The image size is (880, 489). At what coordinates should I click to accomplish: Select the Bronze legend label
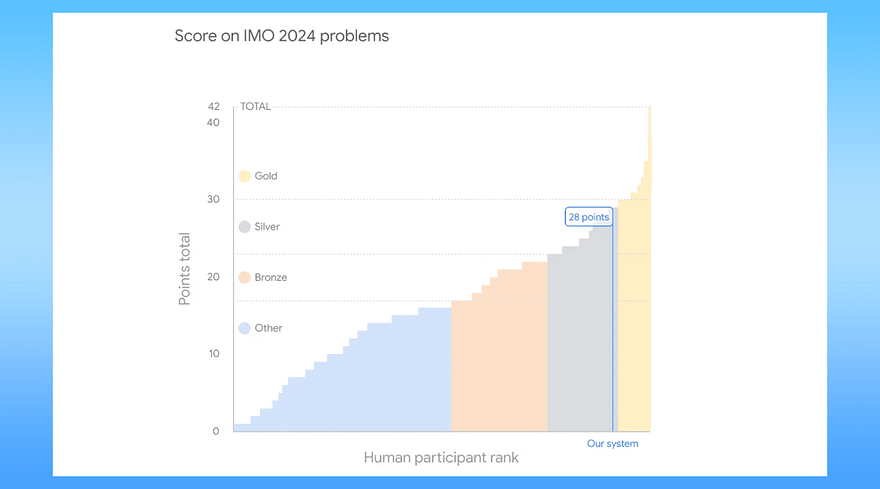[x=271, y=277]
